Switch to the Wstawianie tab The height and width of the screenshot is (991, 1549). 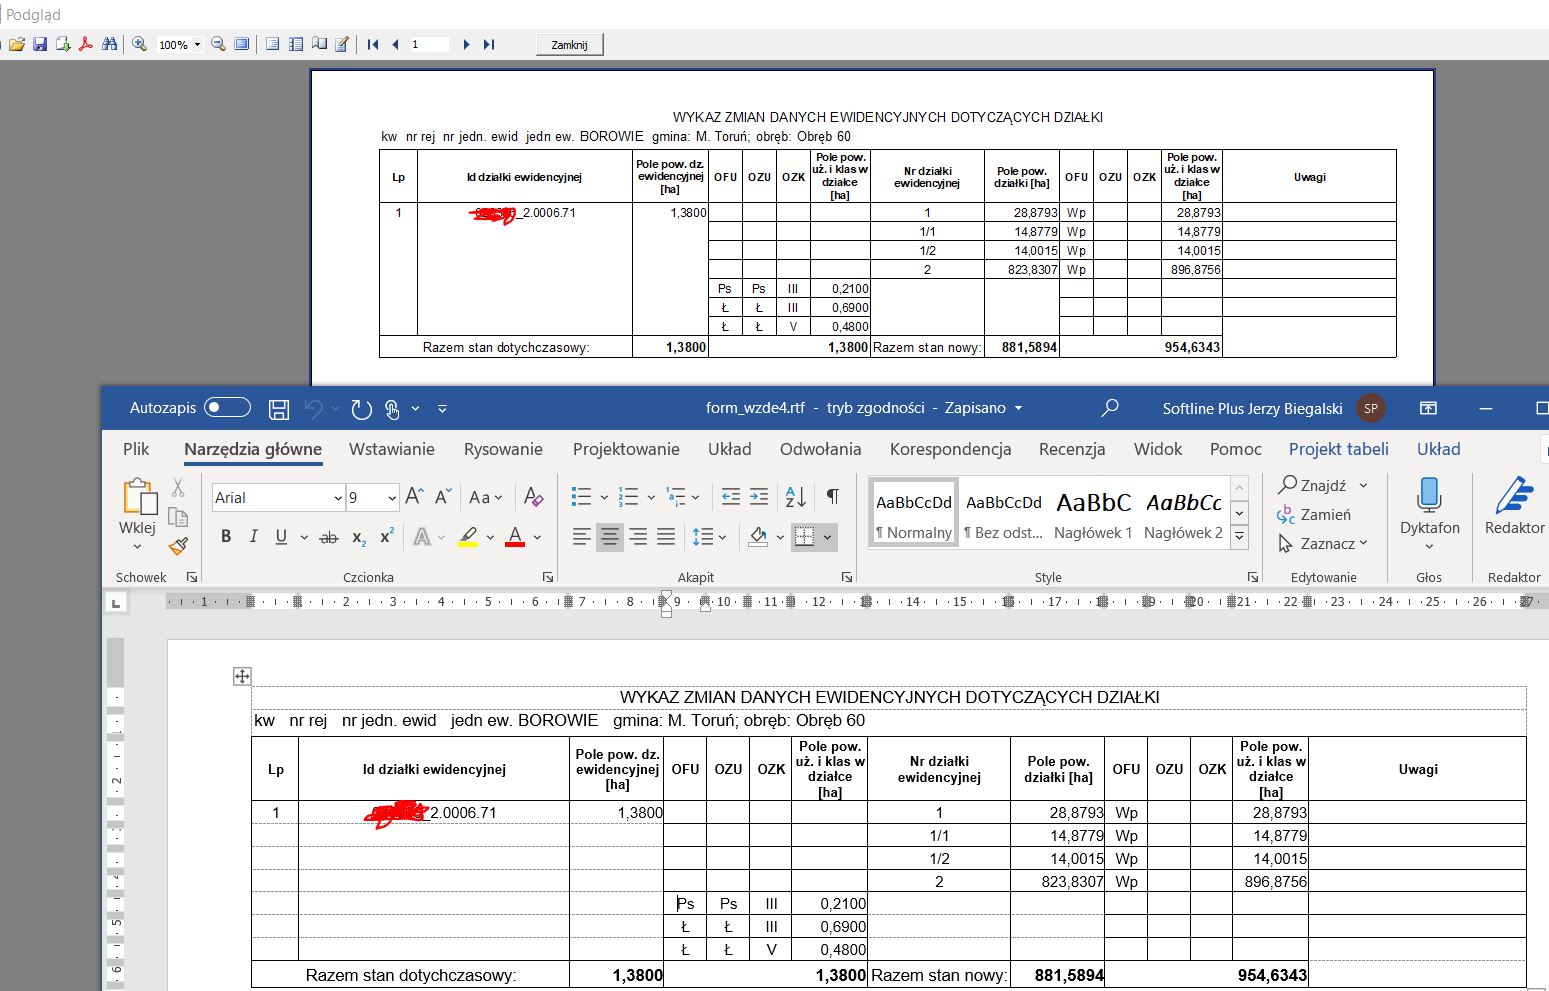click(392, 449)
